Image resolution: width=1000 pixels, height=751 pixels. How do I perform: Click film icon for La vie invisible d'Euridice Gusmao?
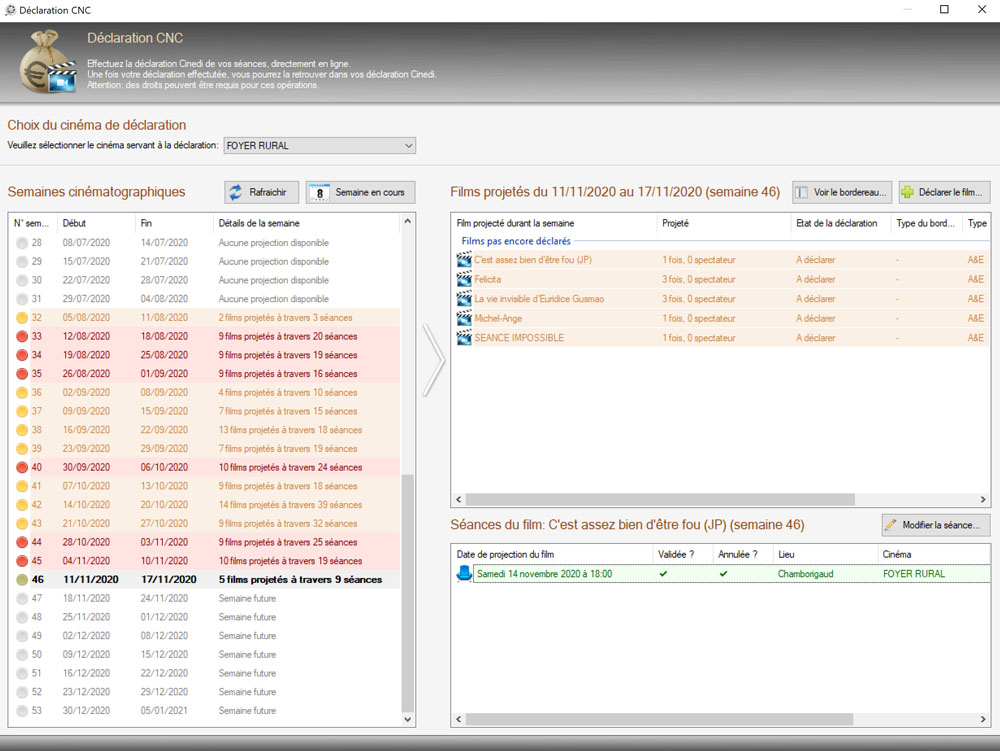pos(464,298)
